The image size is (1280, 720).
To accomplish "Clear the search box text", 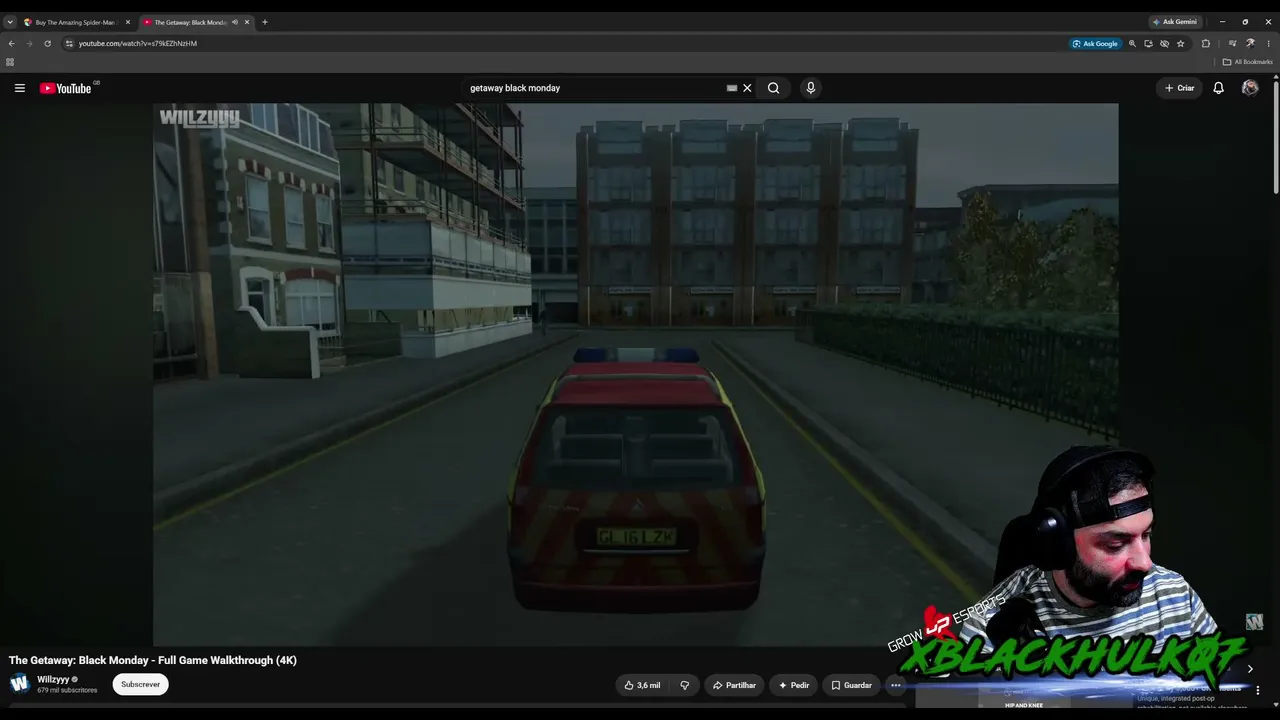I will click(x=747, y=88).
